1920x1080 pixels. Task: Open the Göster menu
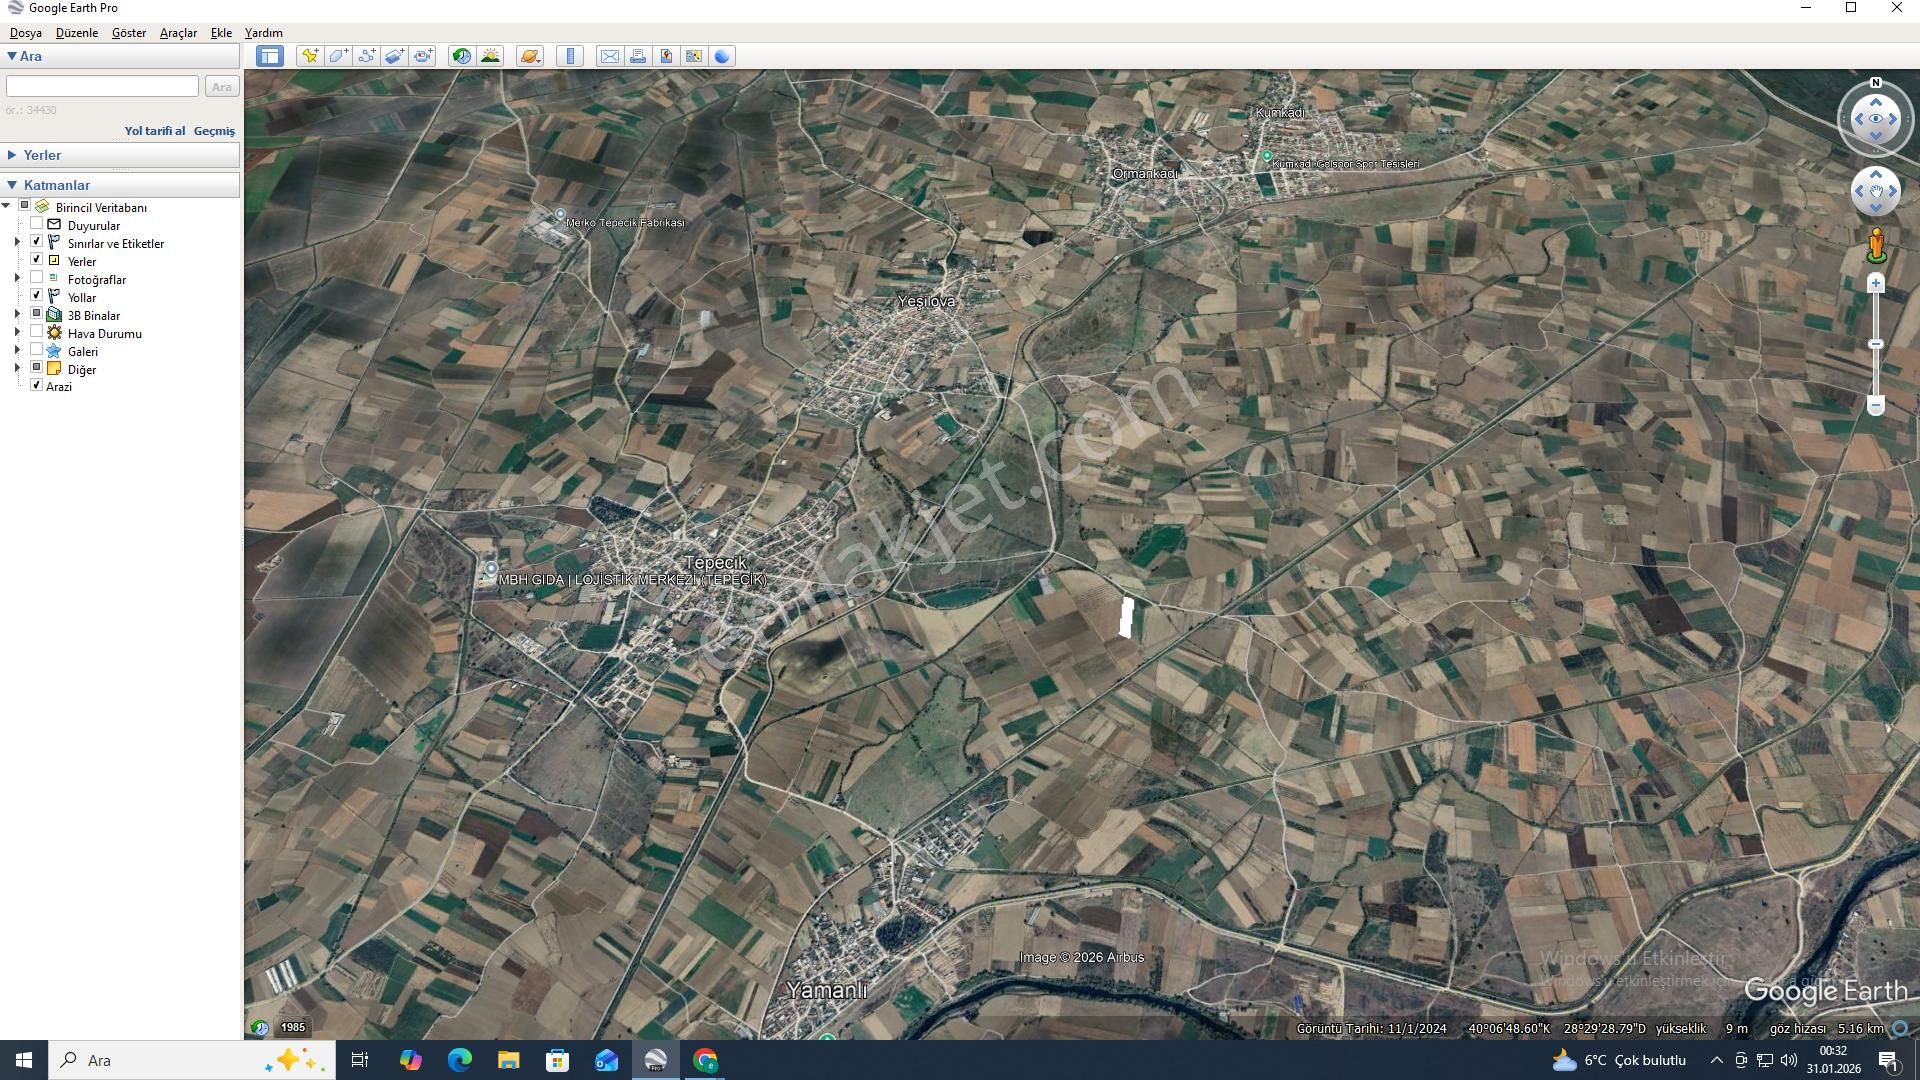coord(128,33)
